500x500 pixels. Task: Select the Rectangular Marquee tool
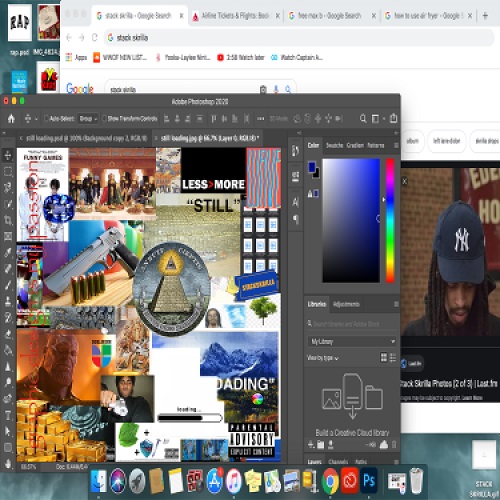coord(8,172)
